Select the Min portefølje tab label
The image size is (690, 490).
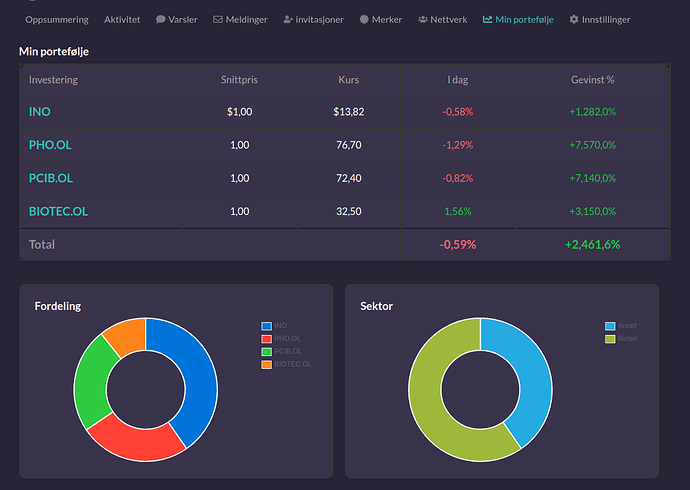point(525,20)
